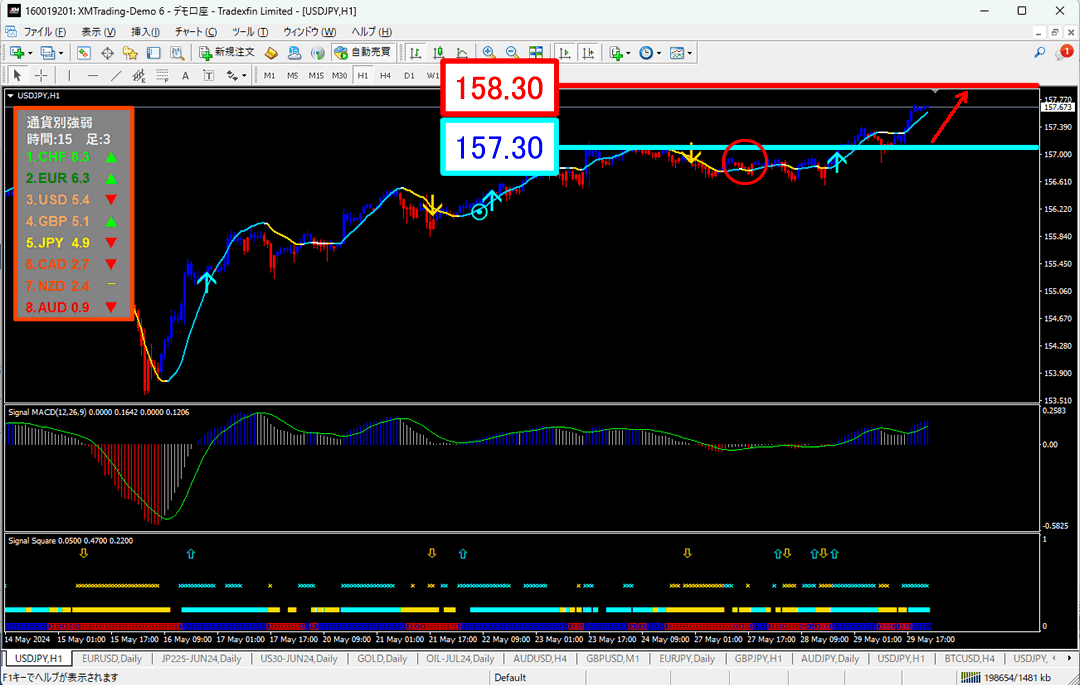This screenshot has width=1080, height=685.
Task: Select the Text (A) tool
Action: (x=185, y=75)
